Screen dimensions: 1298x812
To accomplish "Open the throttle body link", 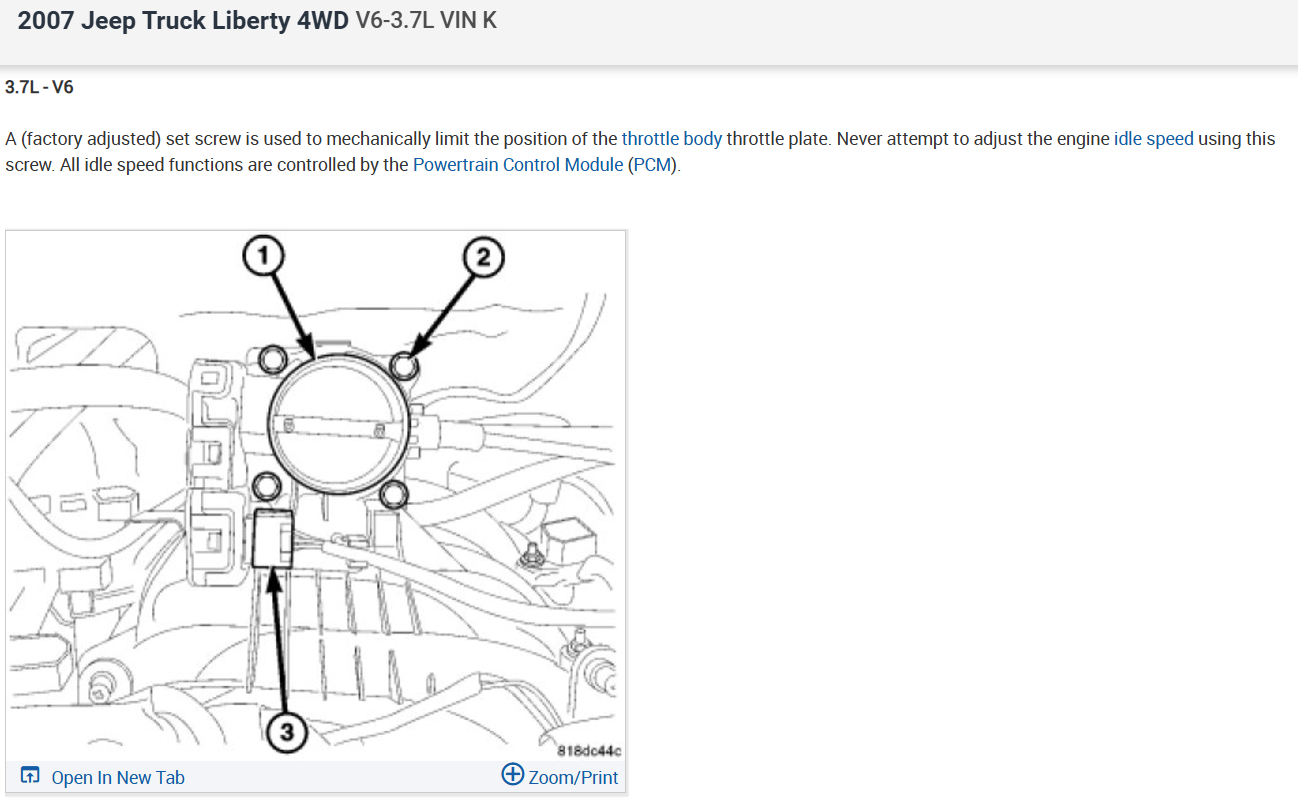I will tap(671, 139).
